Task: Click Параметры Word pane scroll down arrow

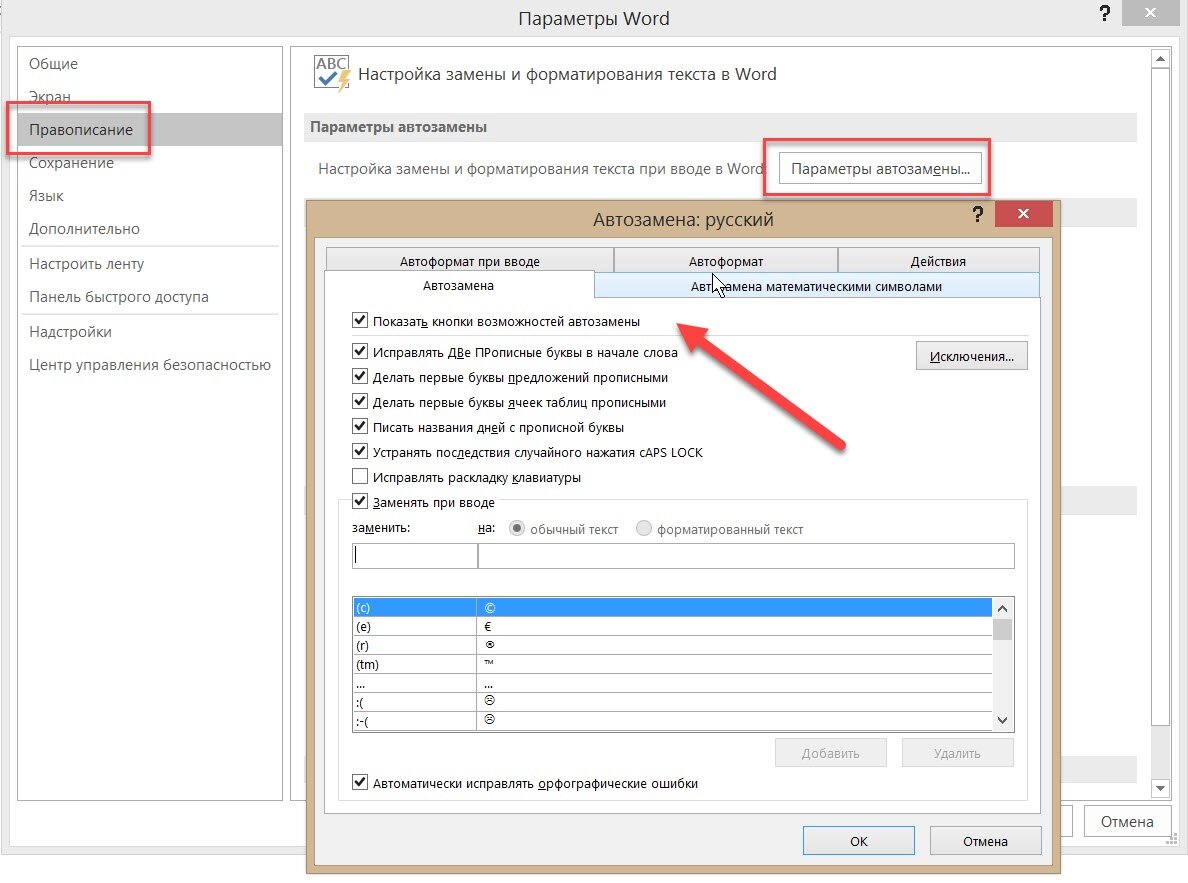Action: click(1160, 788)
